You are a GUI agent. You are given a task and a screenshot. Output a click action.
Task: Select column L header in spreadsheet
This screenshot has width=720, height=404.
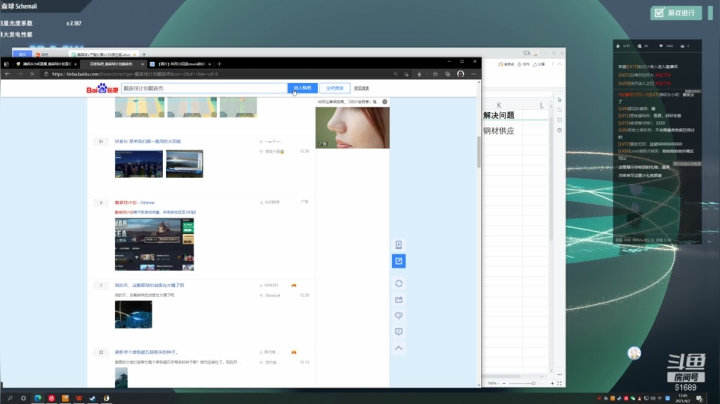click(542, 105)
